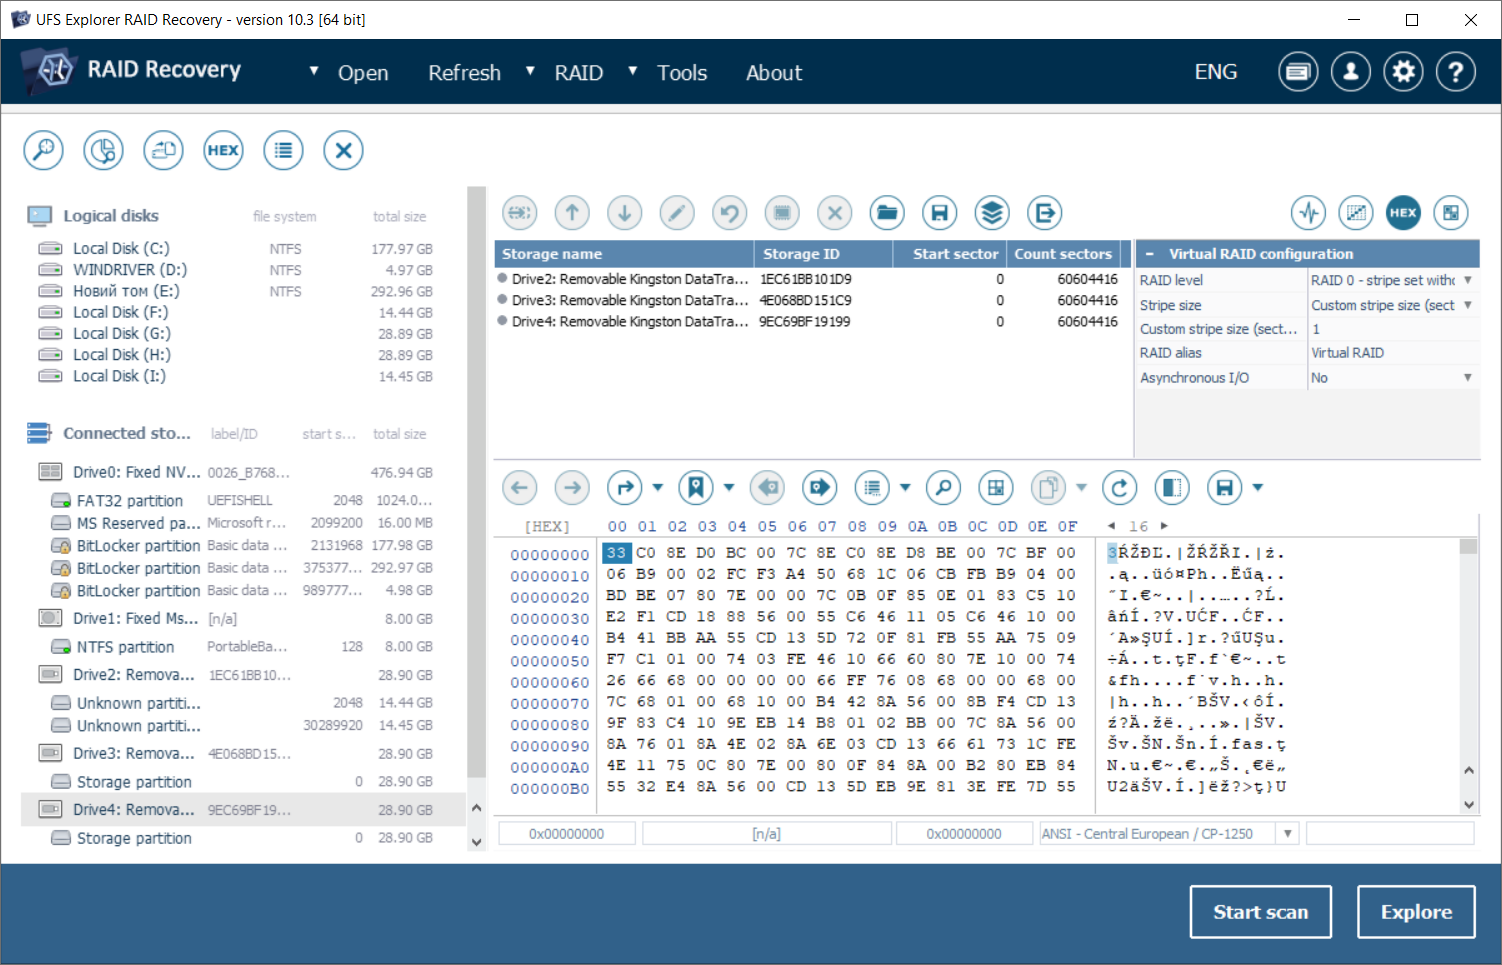Open settings with the gear icon

click(1404, 72)
